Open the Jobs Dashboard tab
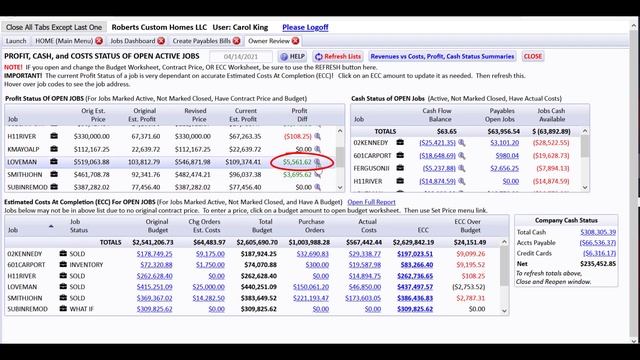Screen dimensions: 640x360 tap(133, 41)
